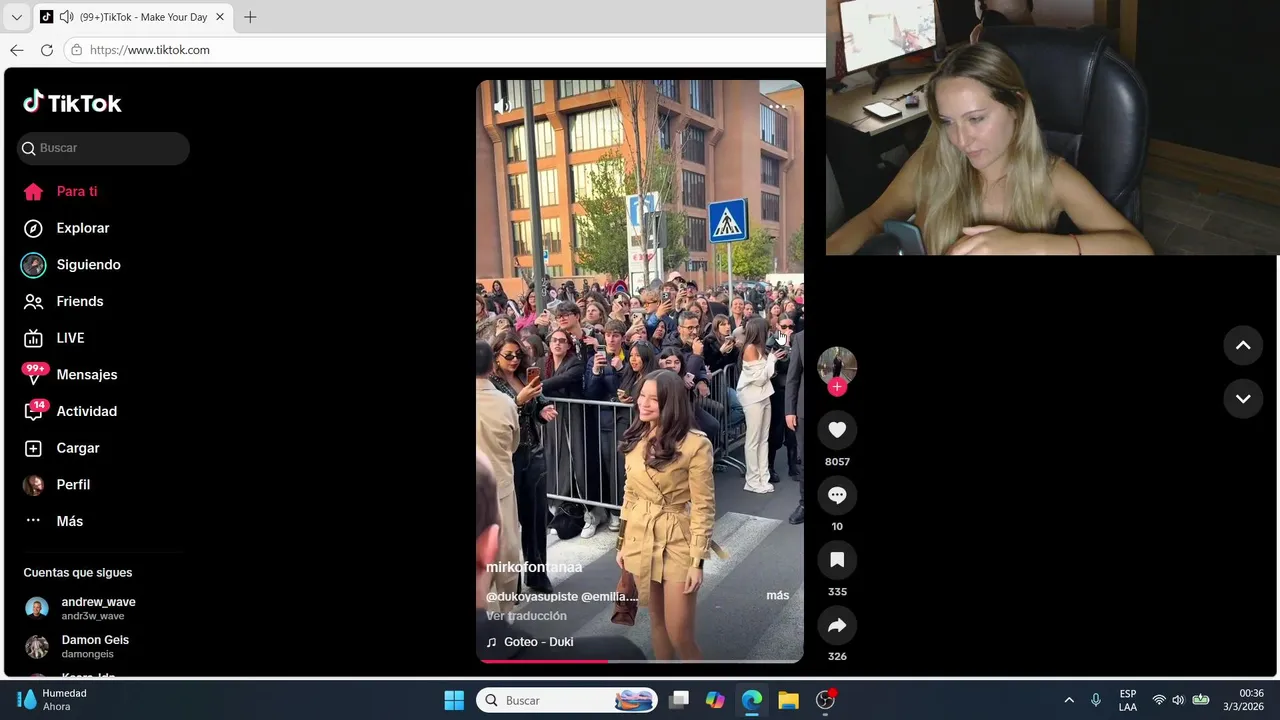
Task: Save video with bookmark icon
Action: [x=837, y=560]
